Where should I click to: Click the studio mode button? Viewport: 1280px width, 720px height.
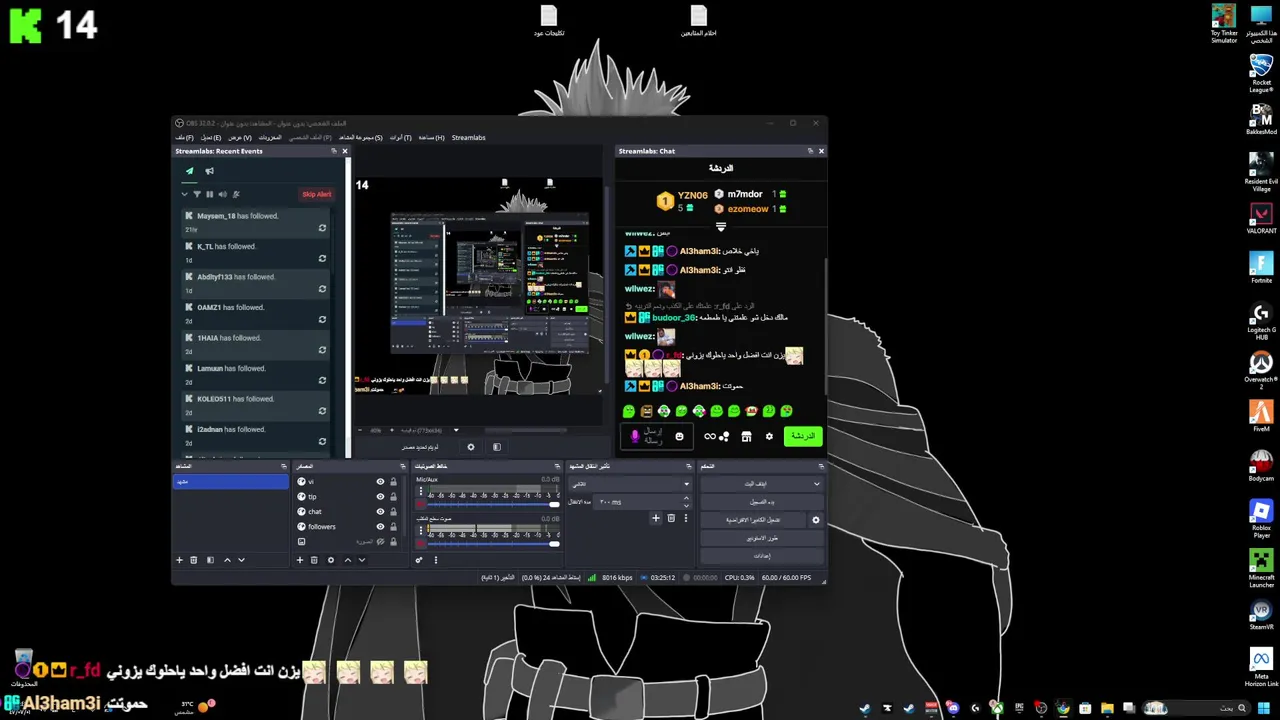[762, 538]
